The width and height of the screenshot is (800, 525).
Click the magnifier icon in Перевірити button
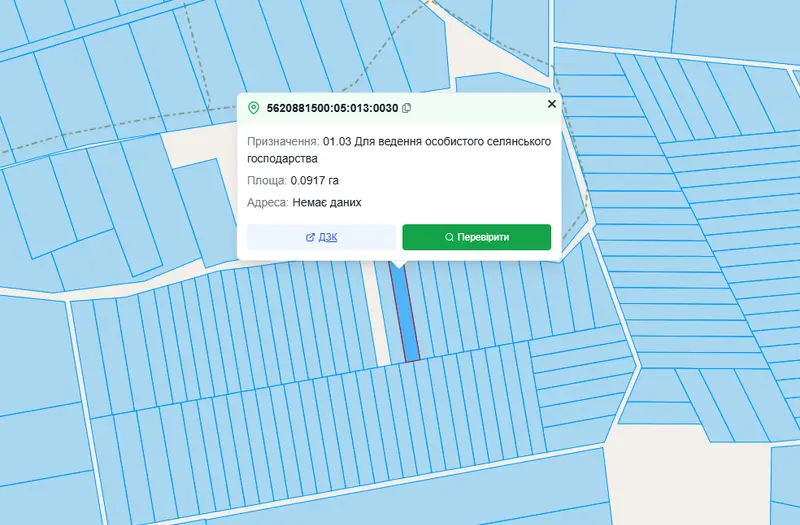(449, 237)
